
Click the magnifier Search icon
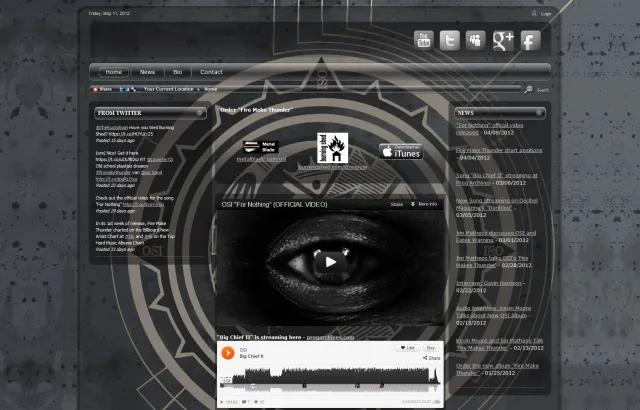click(528, 89)
